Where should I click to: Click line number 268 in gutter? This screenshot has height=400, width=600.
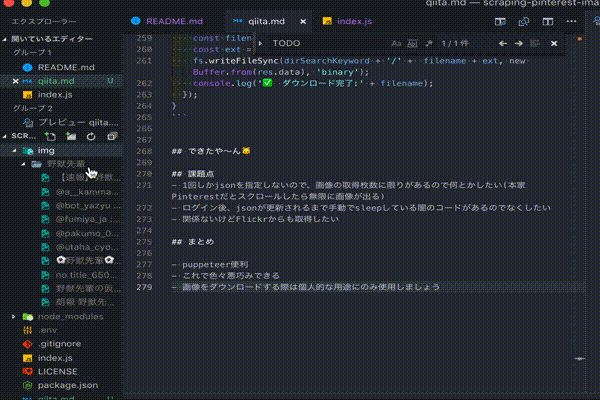(144, 151)
